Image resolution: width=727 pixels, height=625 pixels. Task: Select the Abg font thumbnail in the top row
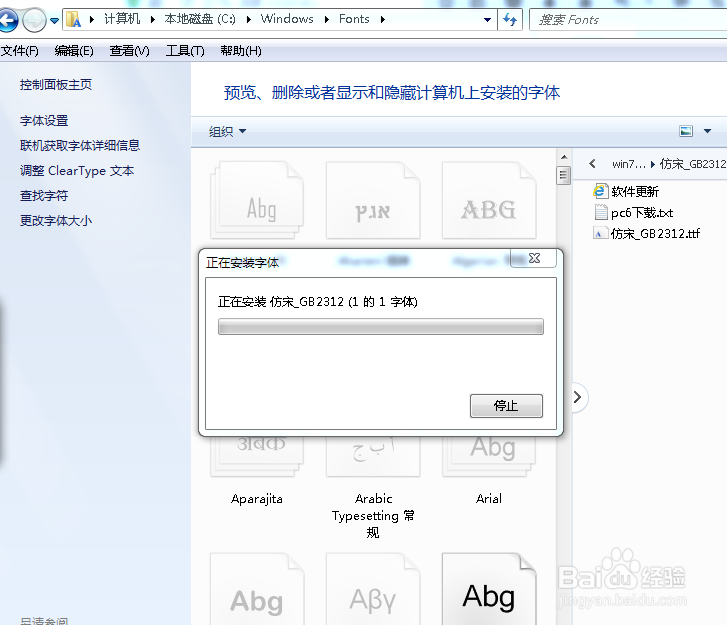258,200
